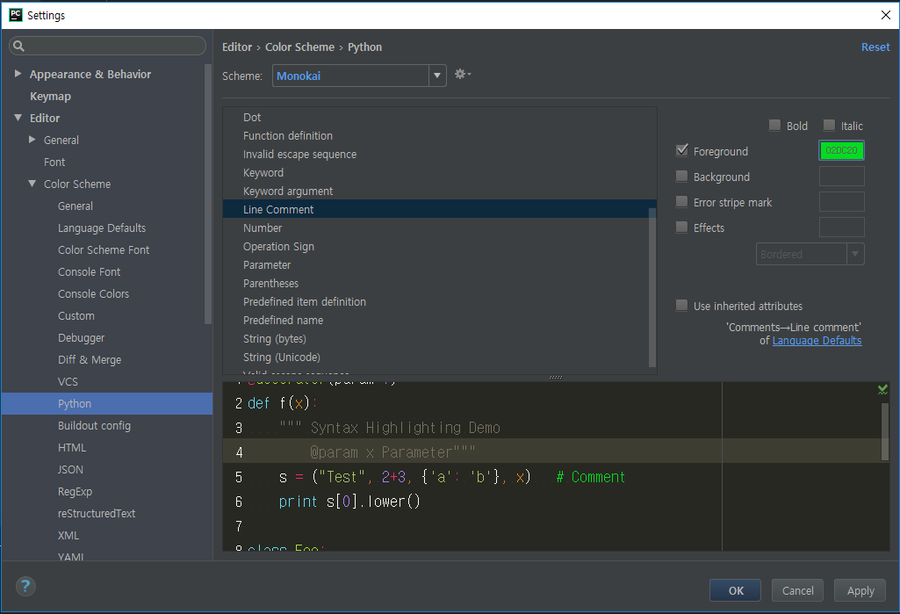
Task: Select Buildout config page
Action: click(x=94, y=426)
